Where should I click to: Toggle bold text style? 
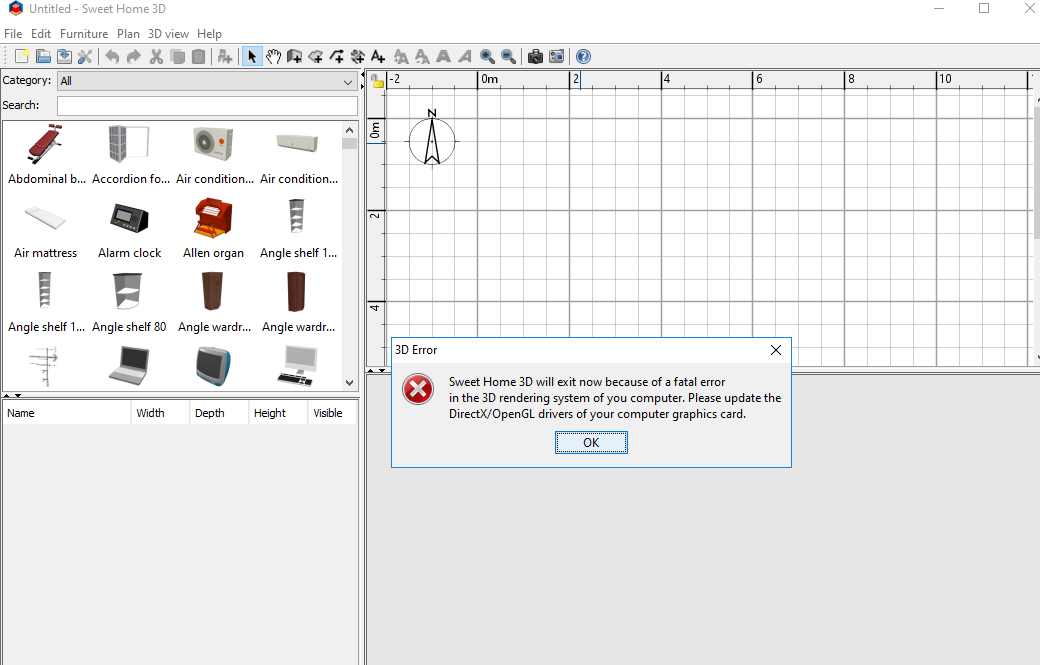point(443,57)
